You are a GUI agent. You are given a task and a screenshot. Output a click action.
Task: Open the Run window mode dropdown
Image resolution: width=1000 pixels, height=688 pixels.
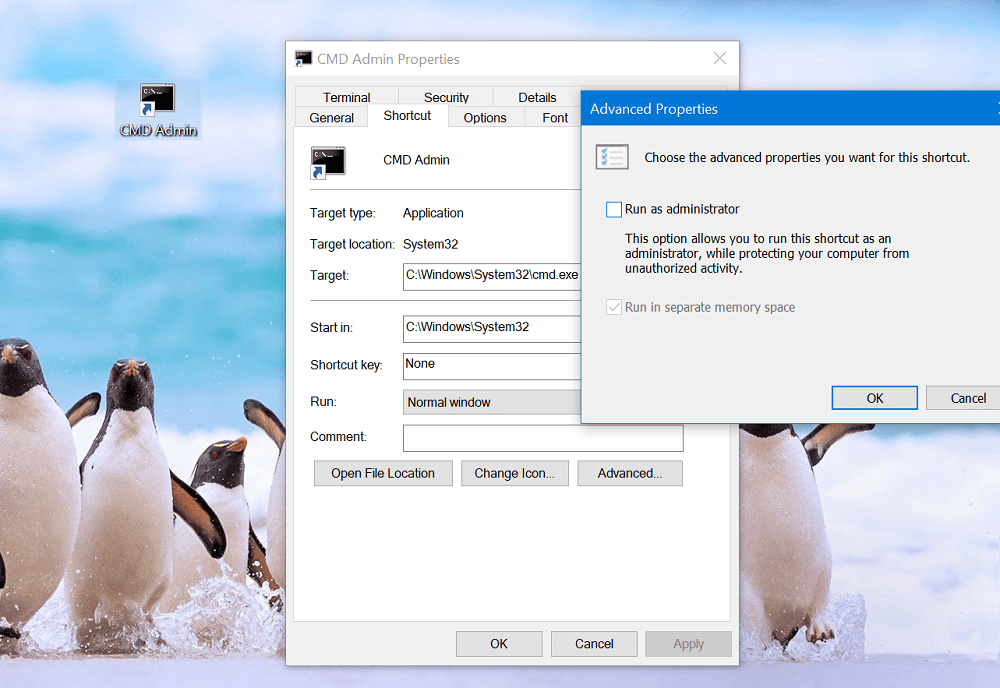pos(492,402)
